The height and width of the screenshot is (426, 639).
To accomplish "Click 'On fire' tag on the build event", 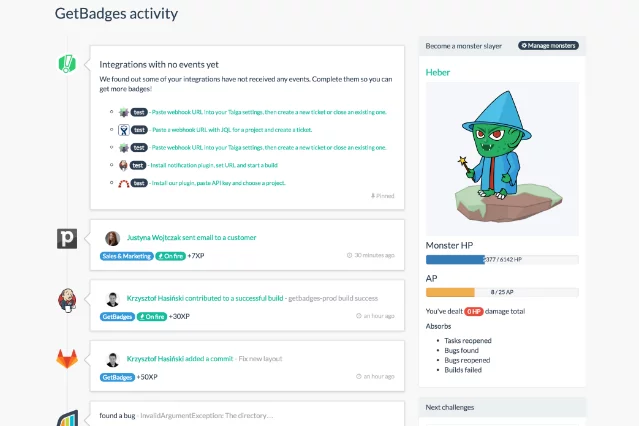I will point(152,317).
